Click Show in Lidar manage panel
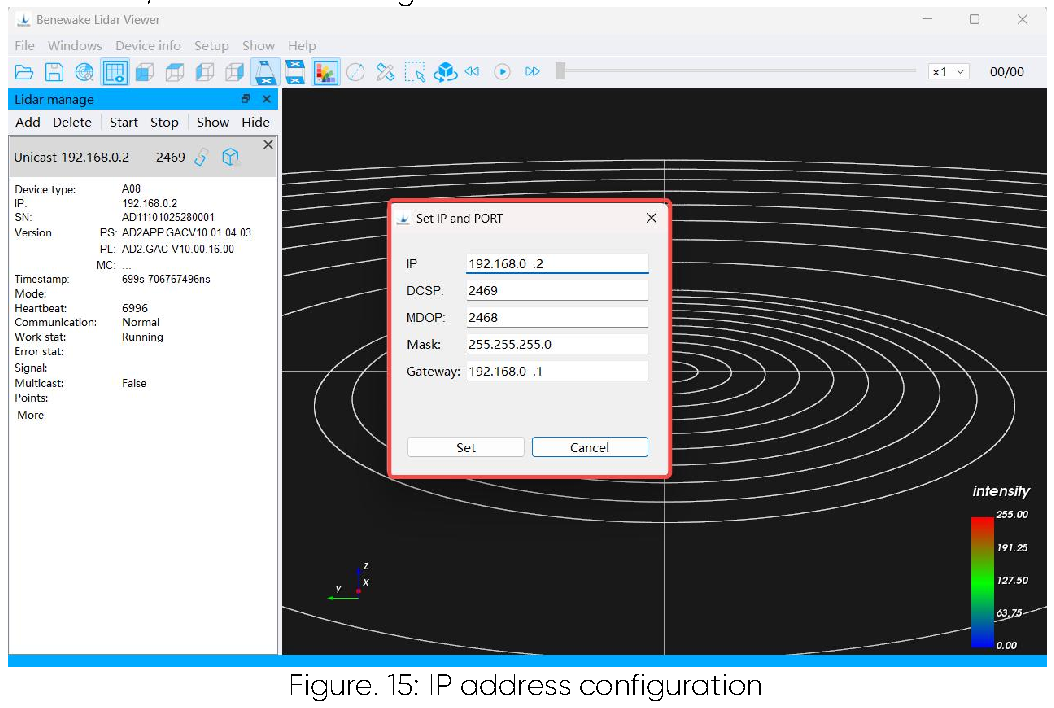 click(212, 122)
